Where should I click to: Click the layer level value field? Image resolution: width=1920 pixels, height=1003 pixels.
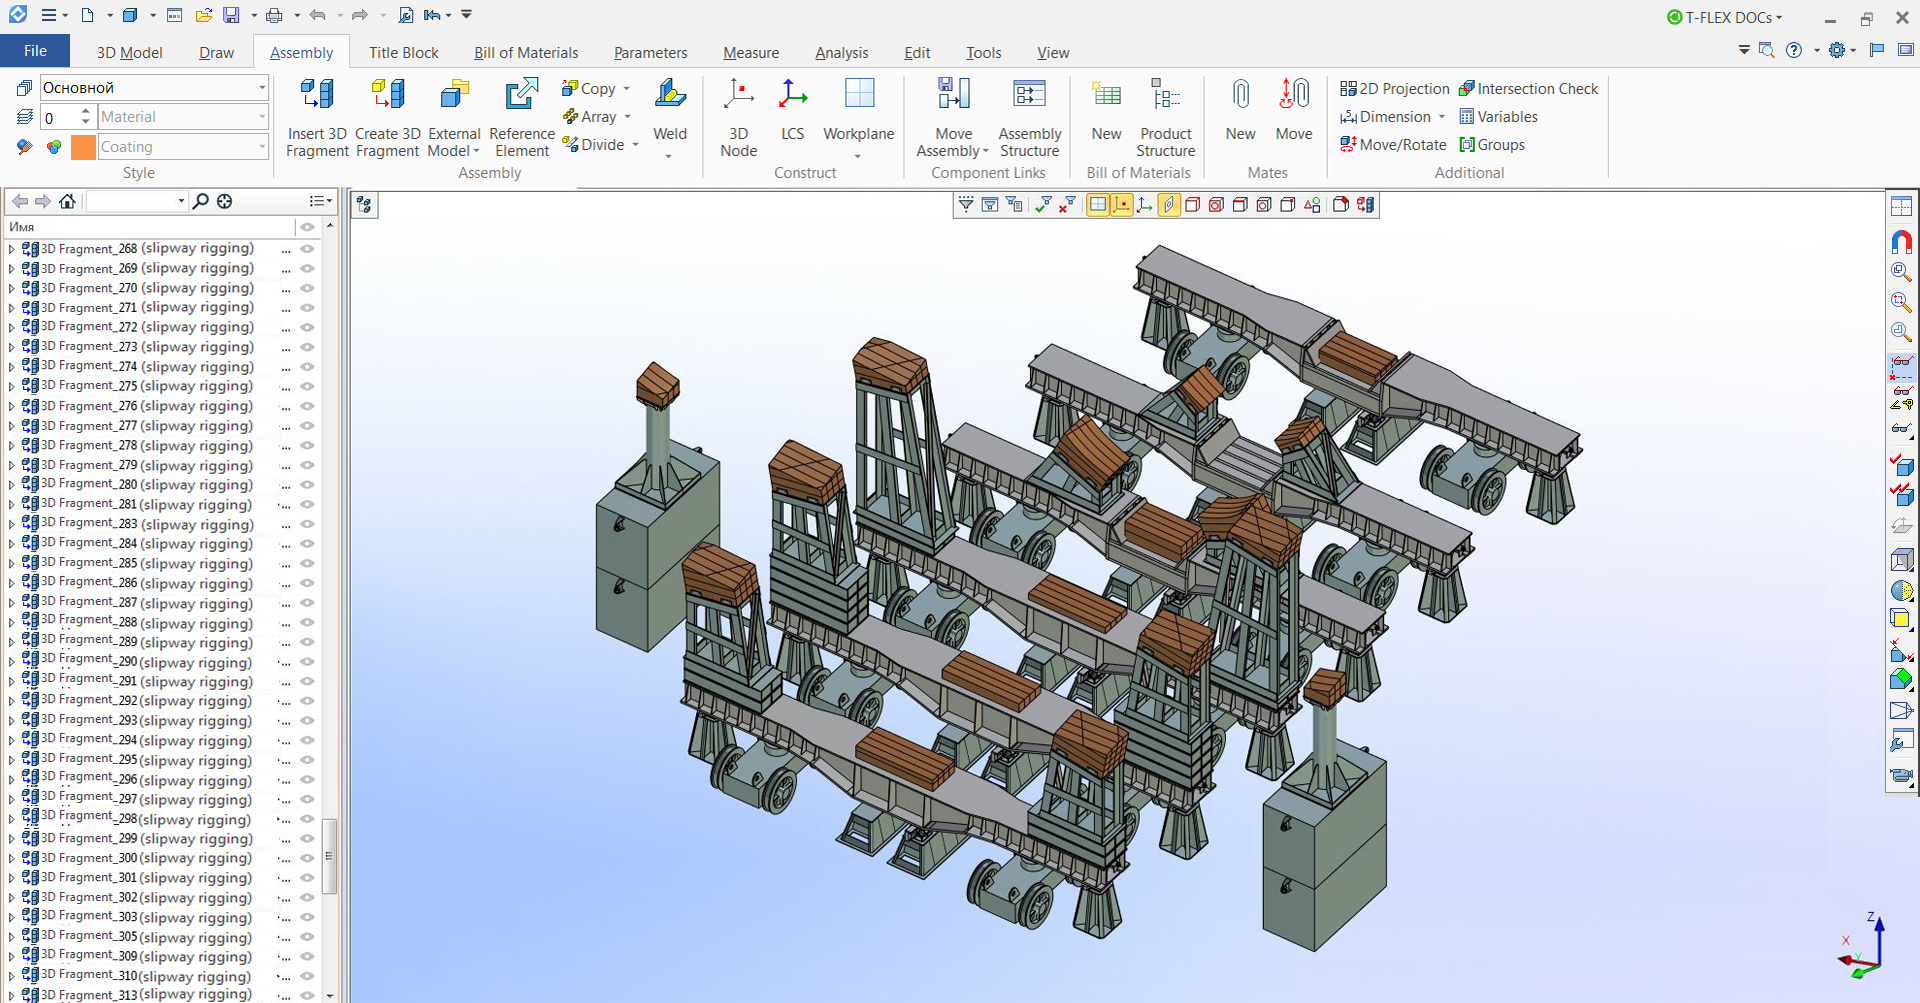point(58,117)
